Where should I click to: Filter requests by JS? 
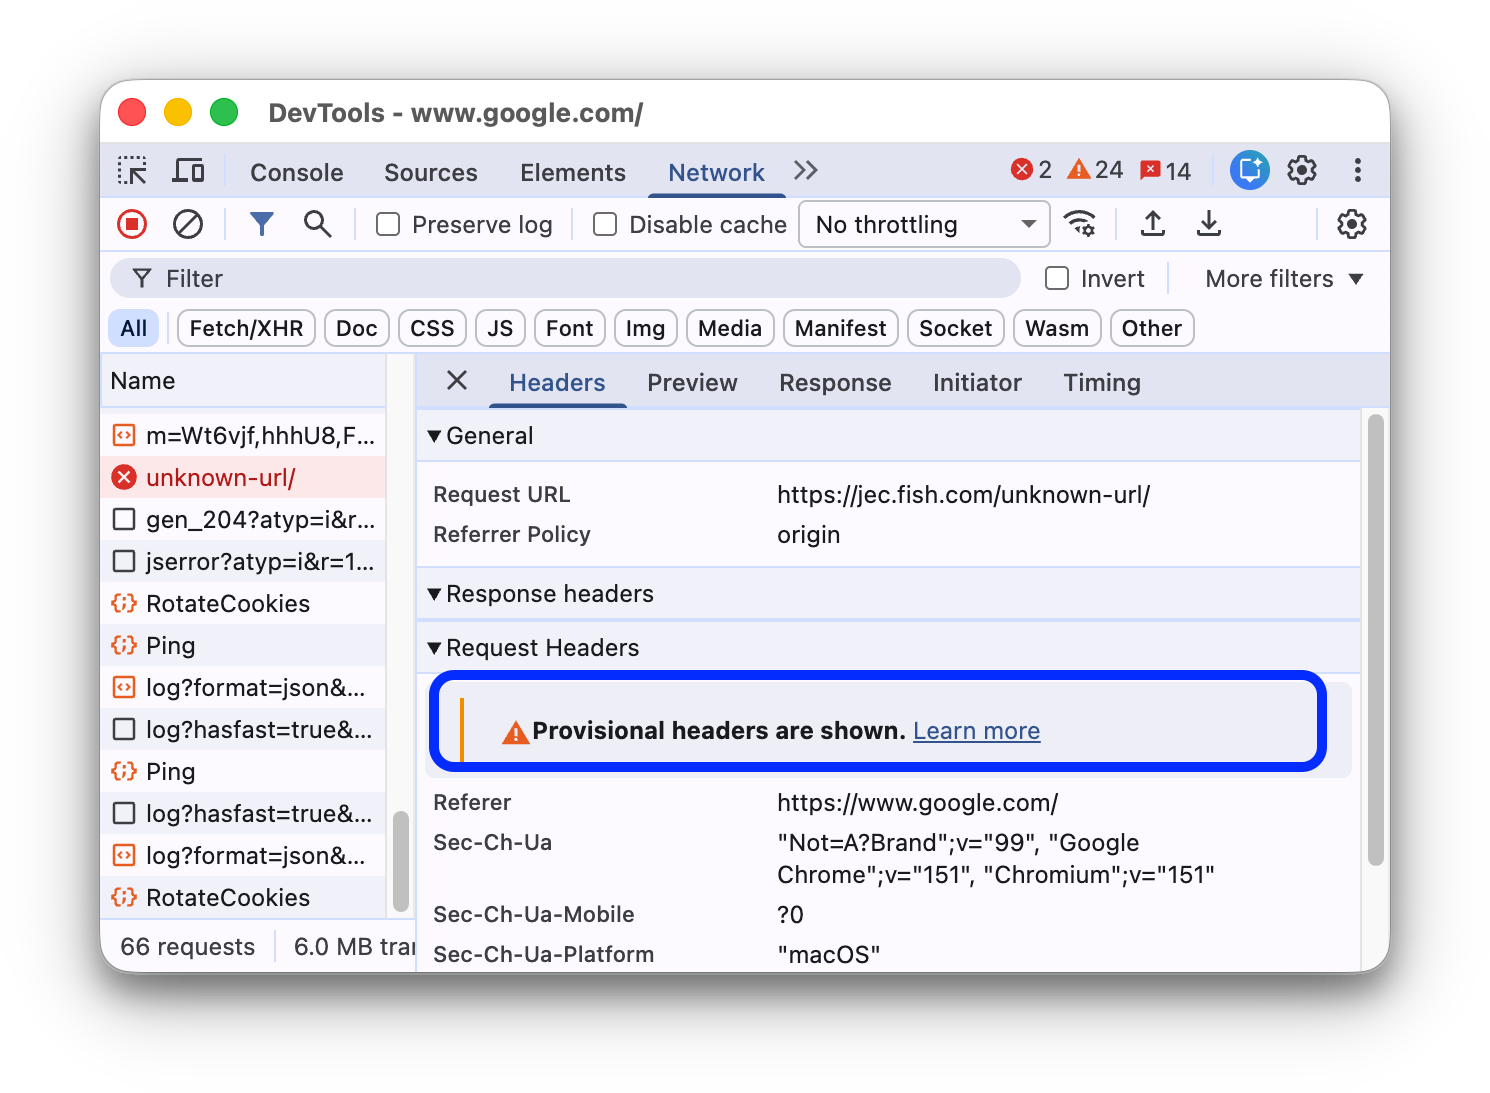click(500, 328)
